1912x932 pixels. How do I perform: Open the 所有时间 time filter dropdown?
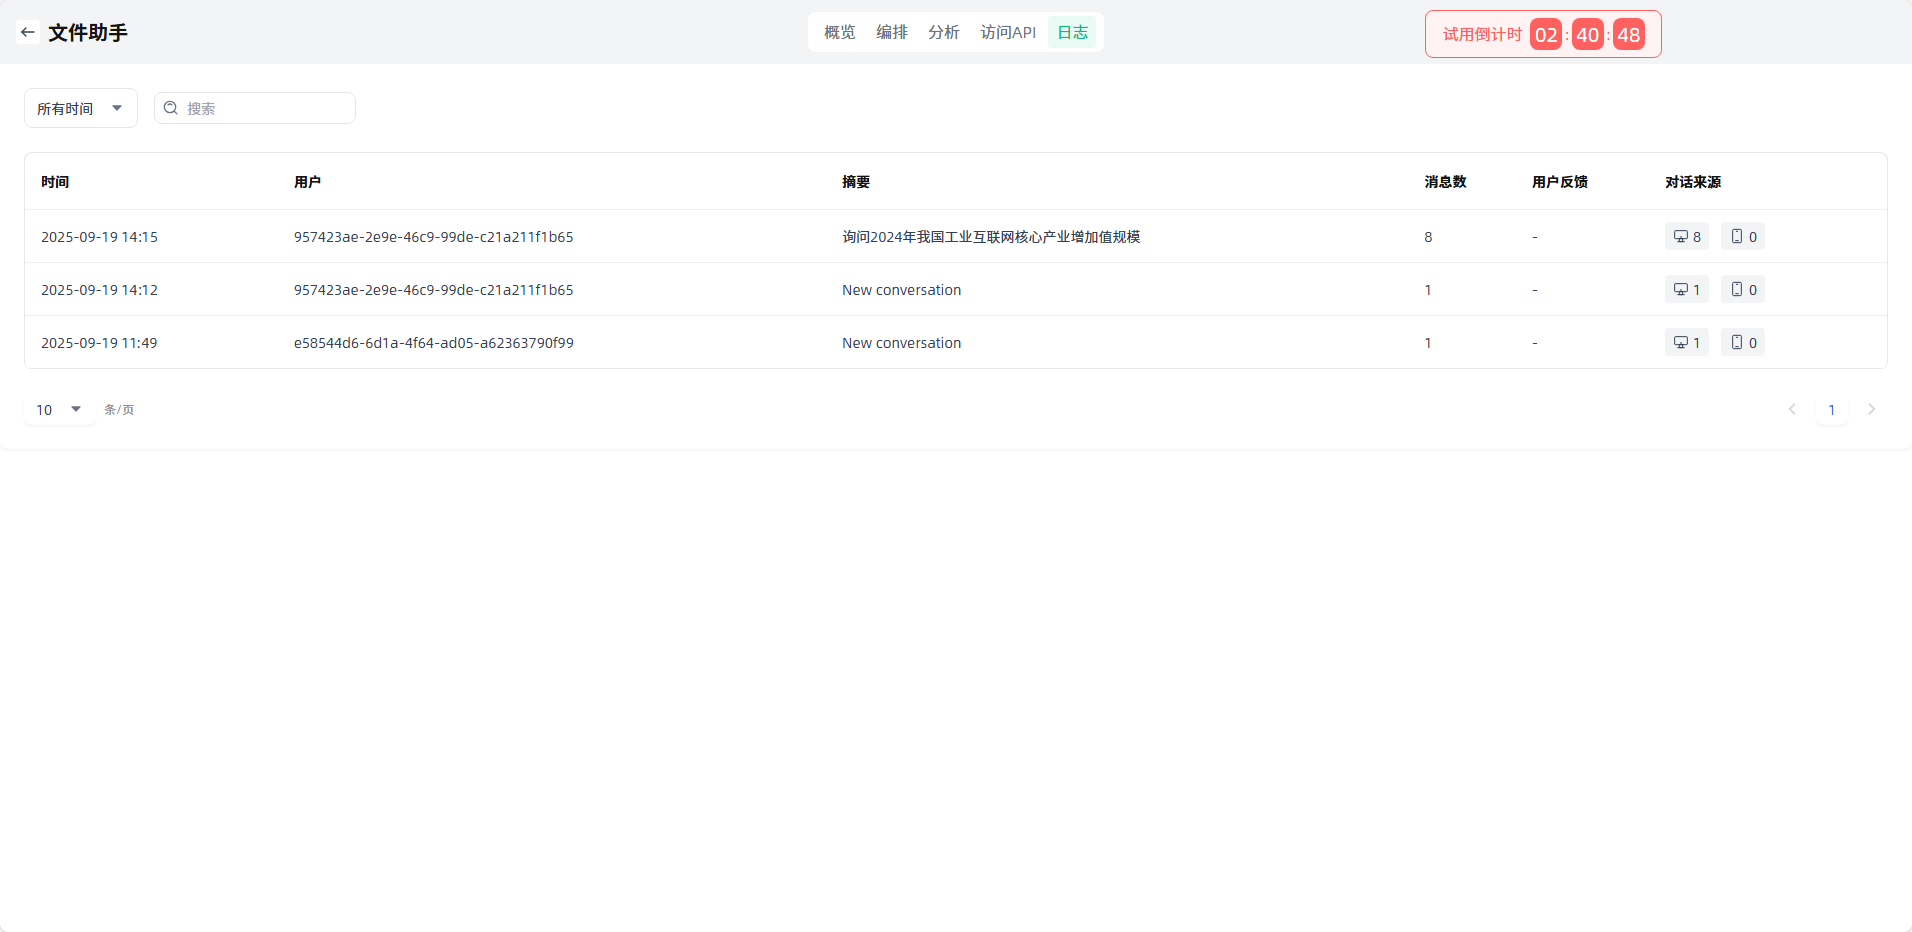coord(80,108)
